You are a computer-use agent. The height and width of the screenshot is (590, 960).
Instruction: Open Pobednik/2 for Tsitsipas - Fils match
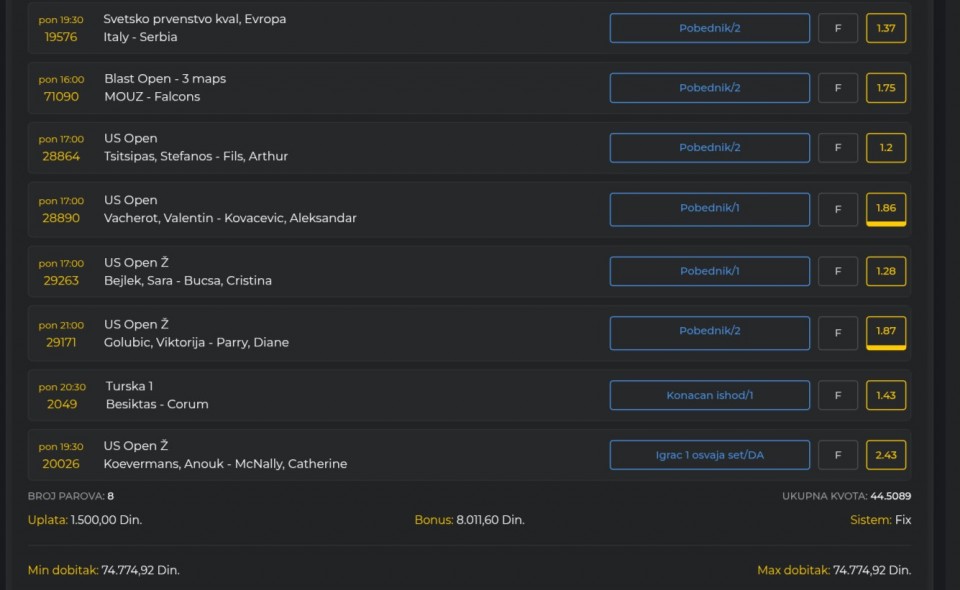click(x=710, y=148)
